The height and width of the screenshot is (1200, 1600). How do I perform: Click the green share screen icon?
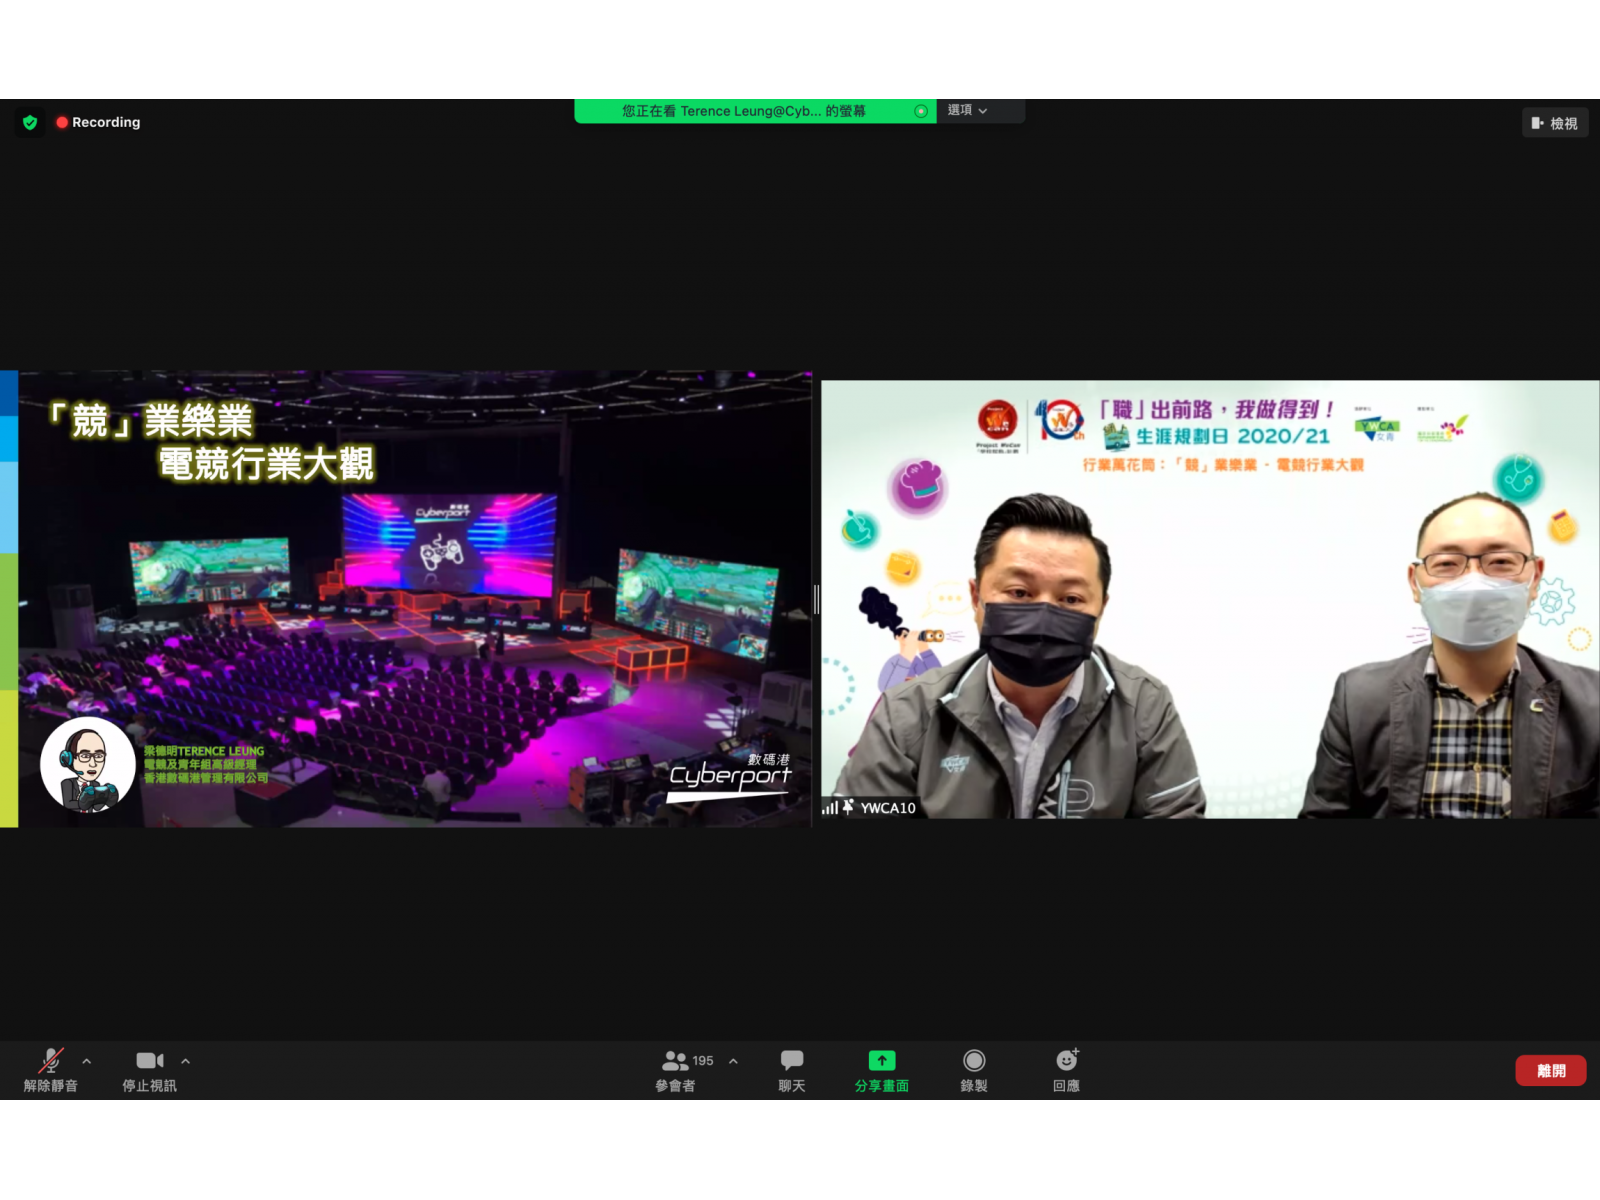[881, 1061]
